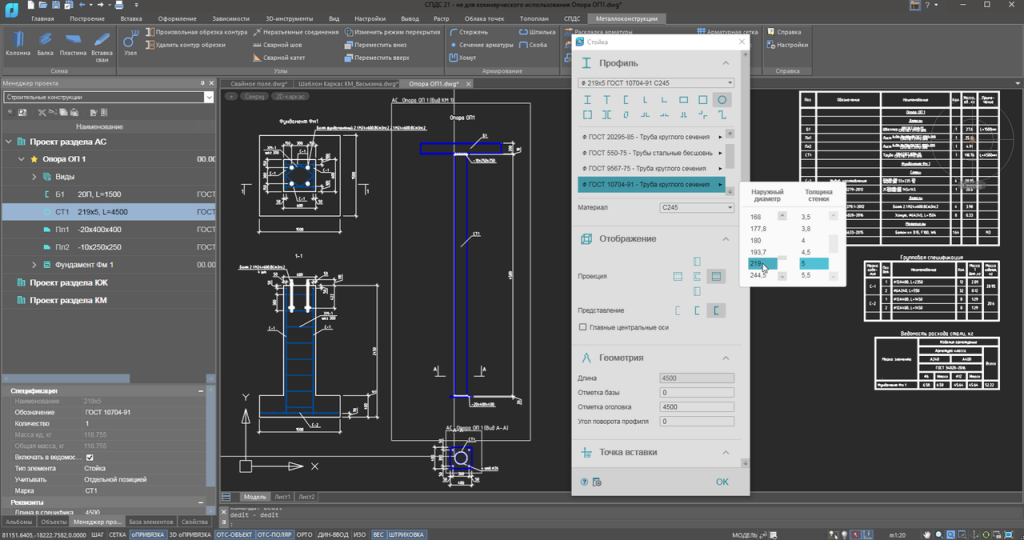
Task: Select wall thickness 5 in the list
Action: click(x=814, y=264)
